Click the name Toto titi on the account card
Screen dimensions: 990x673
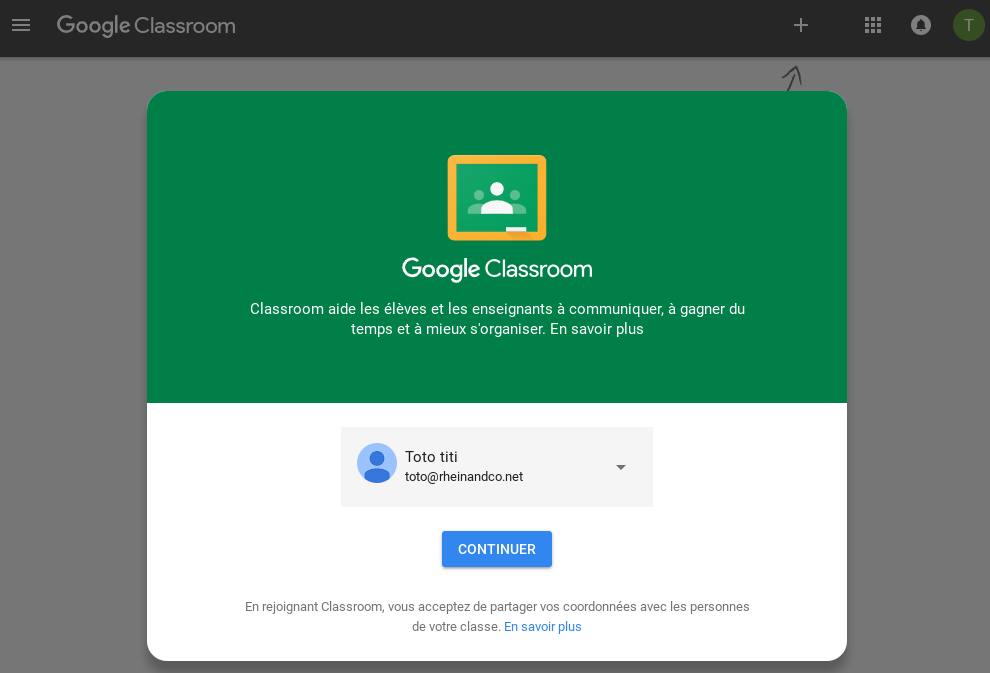(431, 456)
